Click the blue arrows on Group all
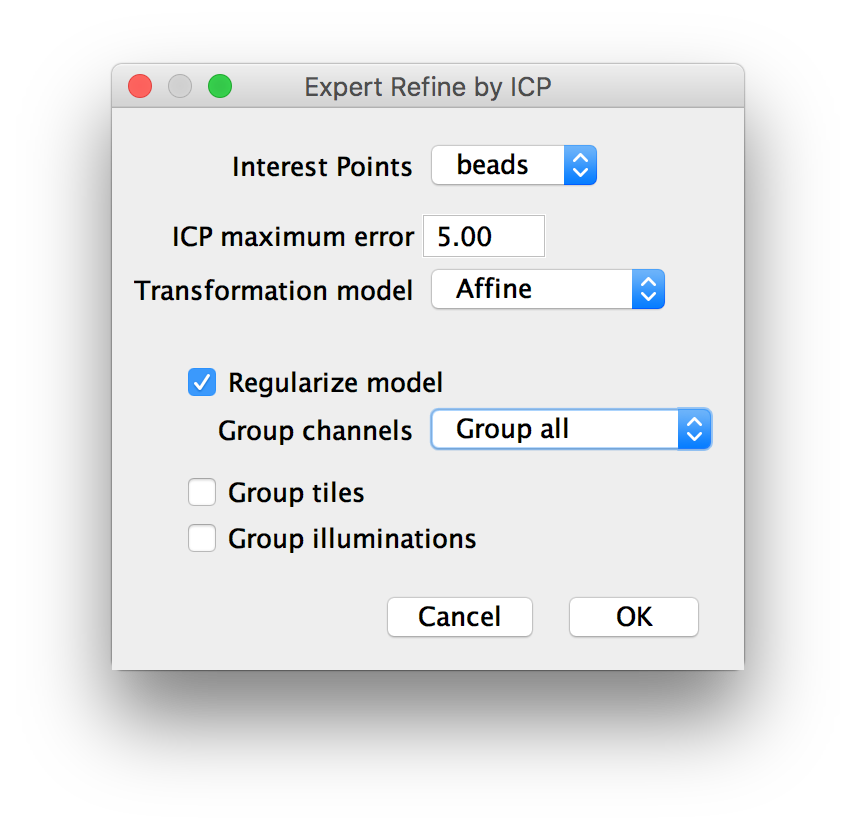The image size is (856, 830). [694, 429]
